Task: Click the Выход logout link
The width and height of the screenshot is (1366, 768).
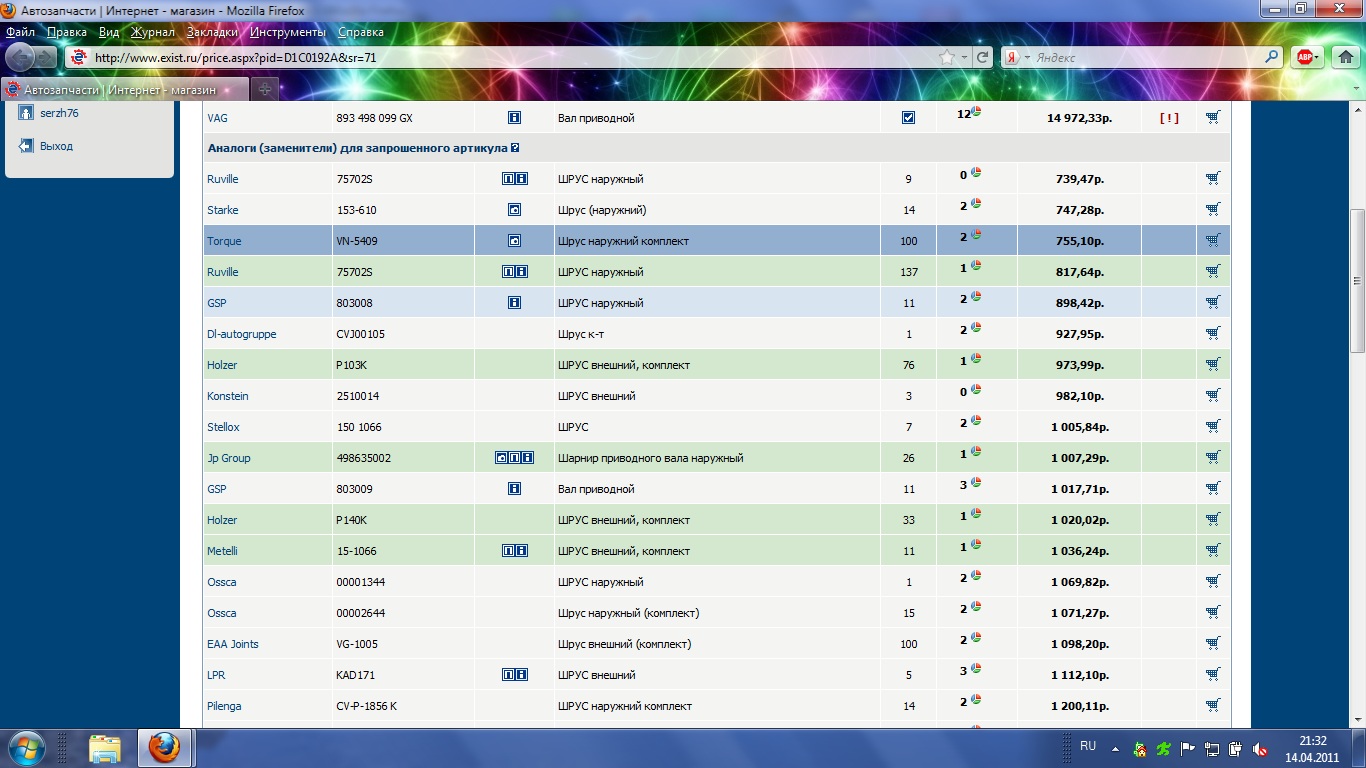Action: pos(56,146)
